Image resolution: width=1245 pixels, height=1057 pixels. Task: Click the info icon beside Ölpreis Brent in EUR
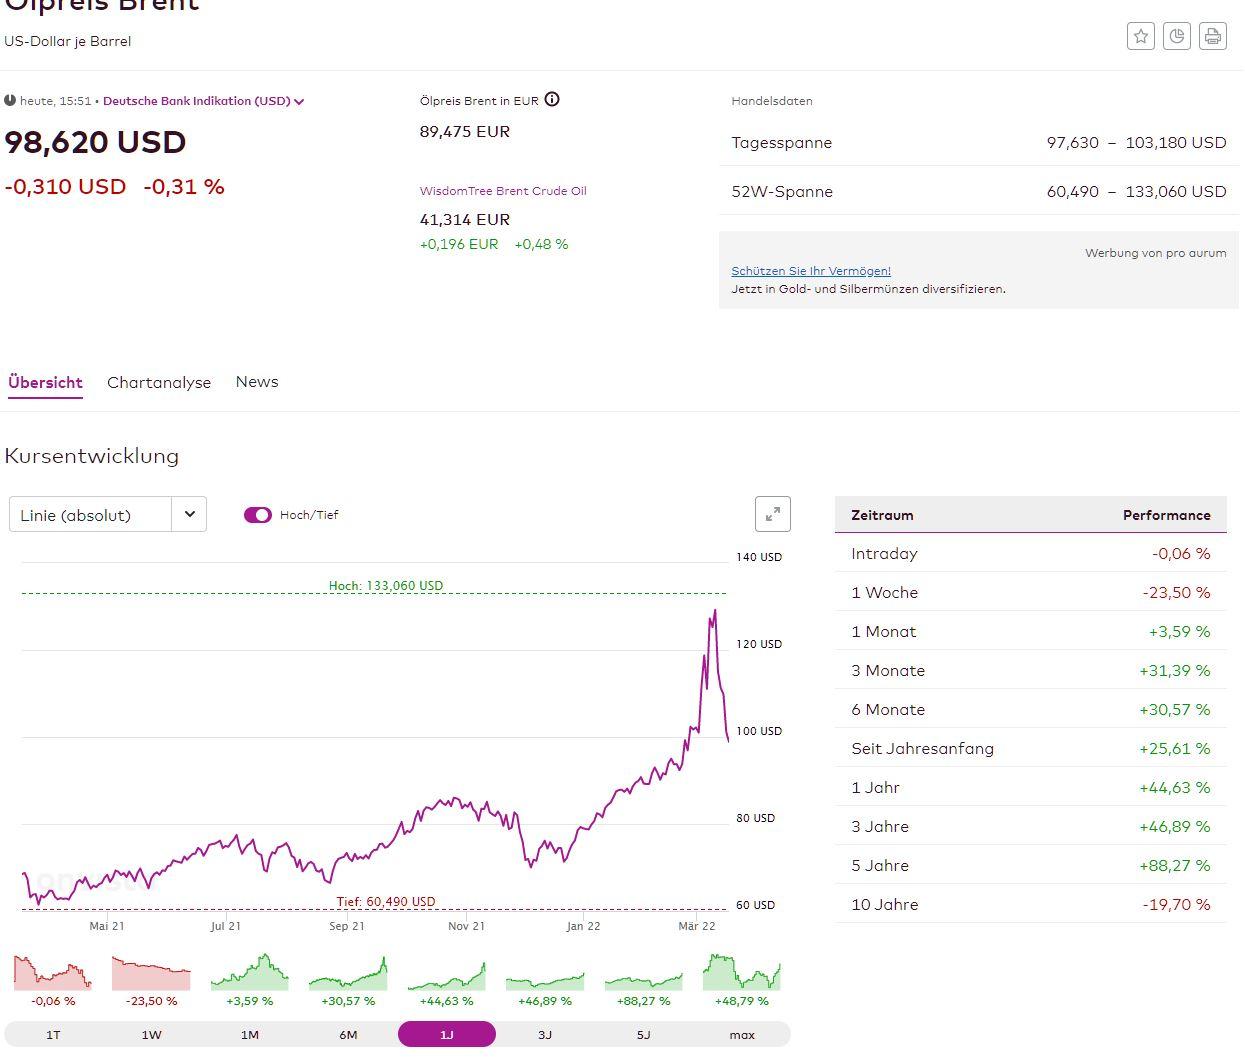point(552,99)
